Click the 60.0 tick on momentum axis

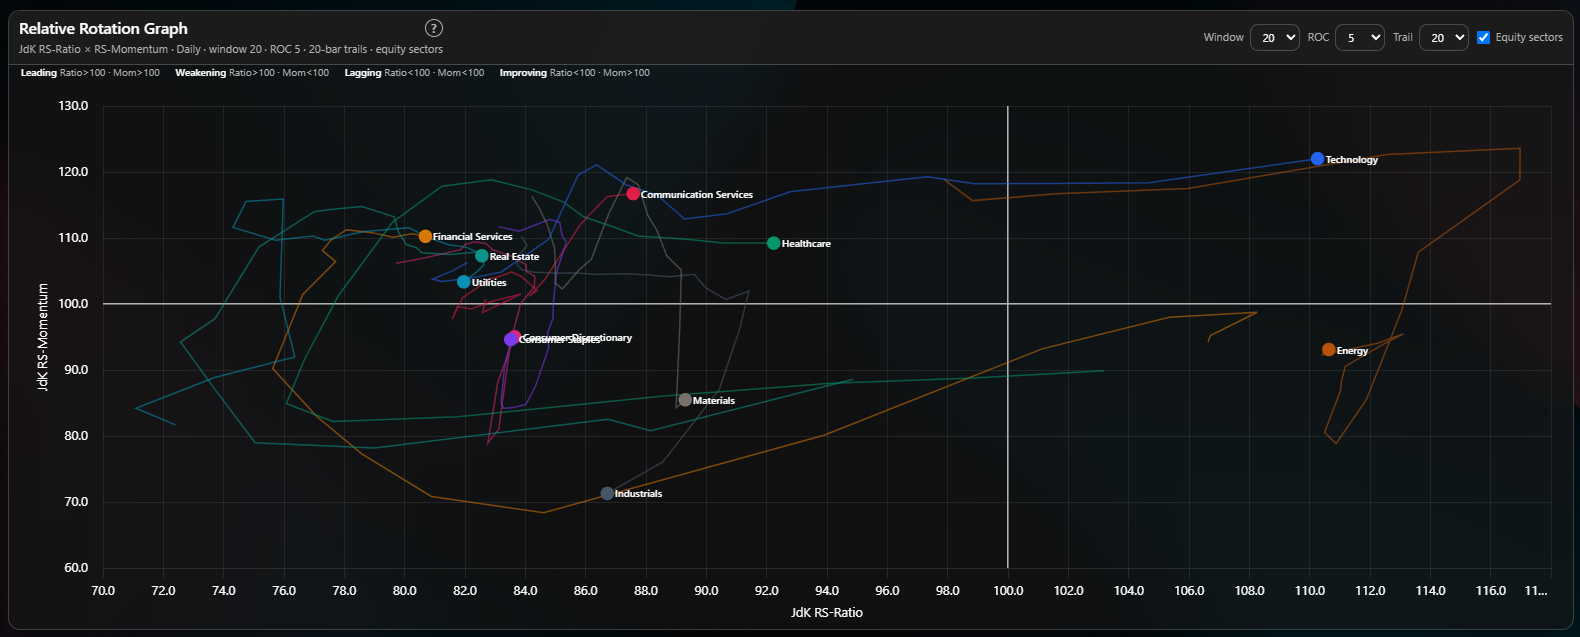point(76,567)
